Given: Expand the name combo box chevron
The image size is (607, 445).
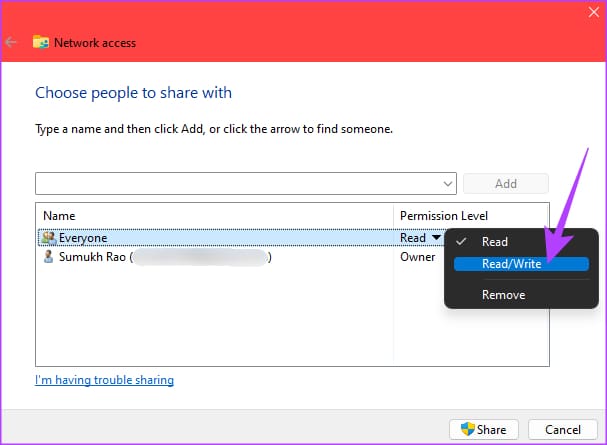Looking at the screenshot, I should coord(448,184).
